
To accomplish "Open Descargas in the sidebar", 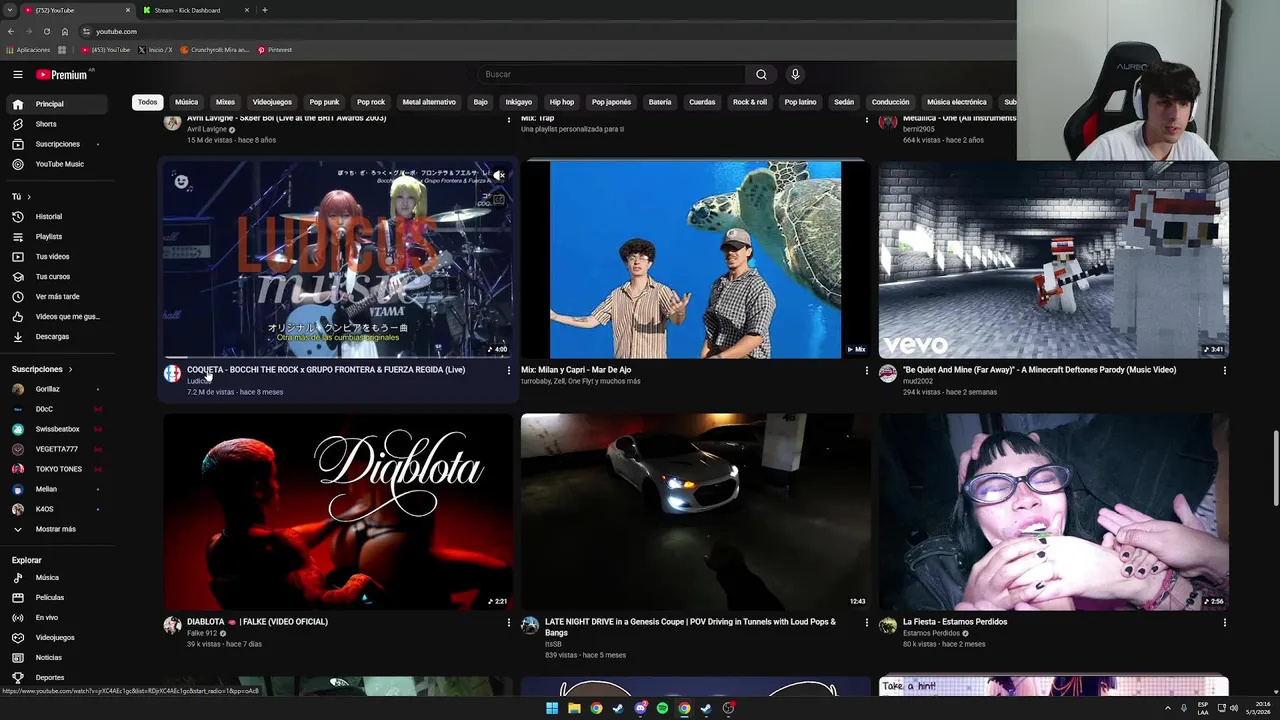I will 57,336.
